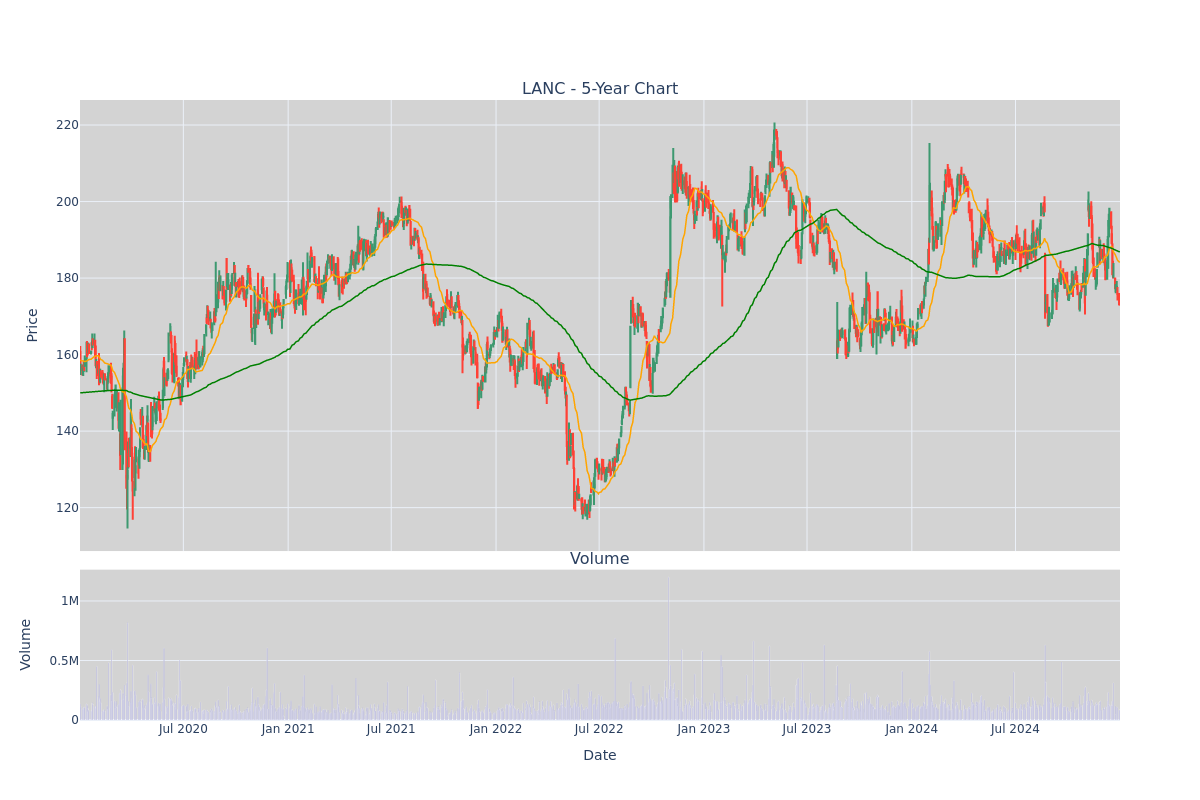Screen dimensions: 1200x800
Task: Click the chart title LANC - 5-Year Chart
Action: 600,89
